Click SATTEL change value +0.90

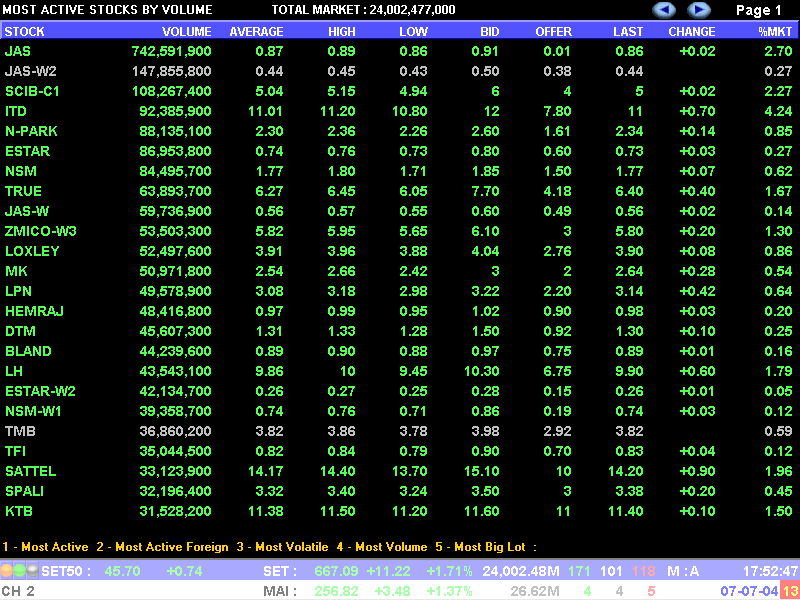(697, 471)
